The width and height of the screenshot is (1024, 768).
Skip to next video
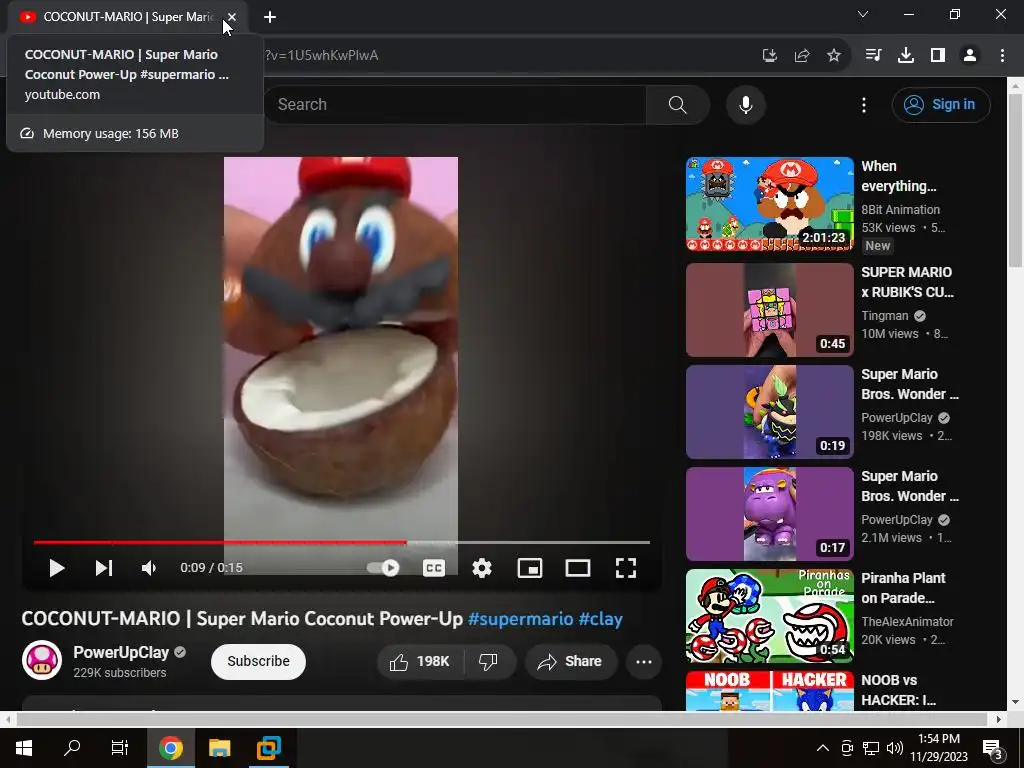coord(104,568)
